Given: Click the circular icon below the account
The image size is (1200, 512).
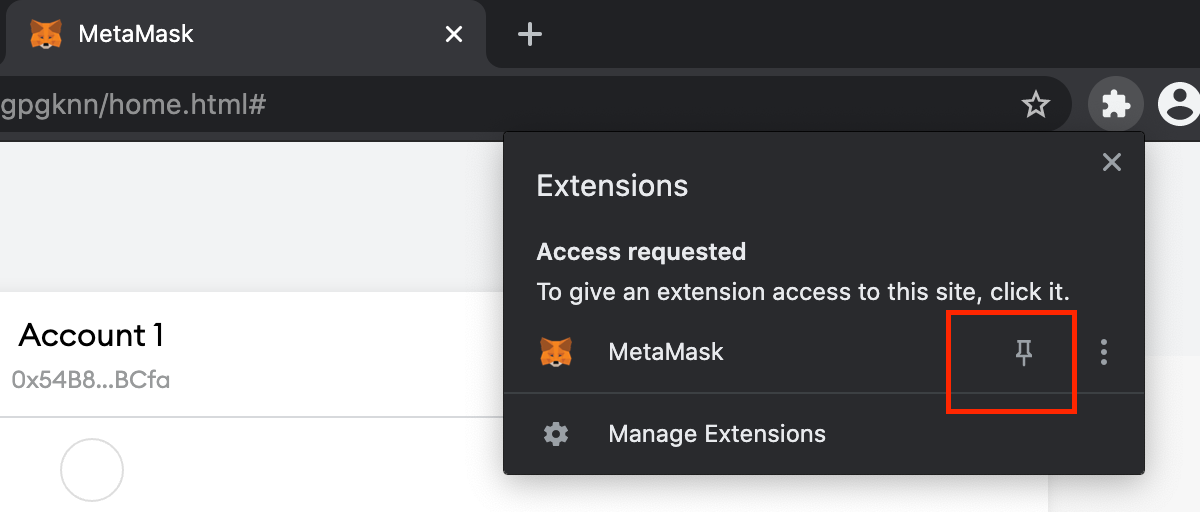Looking at the screenshot, I should click(92, 469).
